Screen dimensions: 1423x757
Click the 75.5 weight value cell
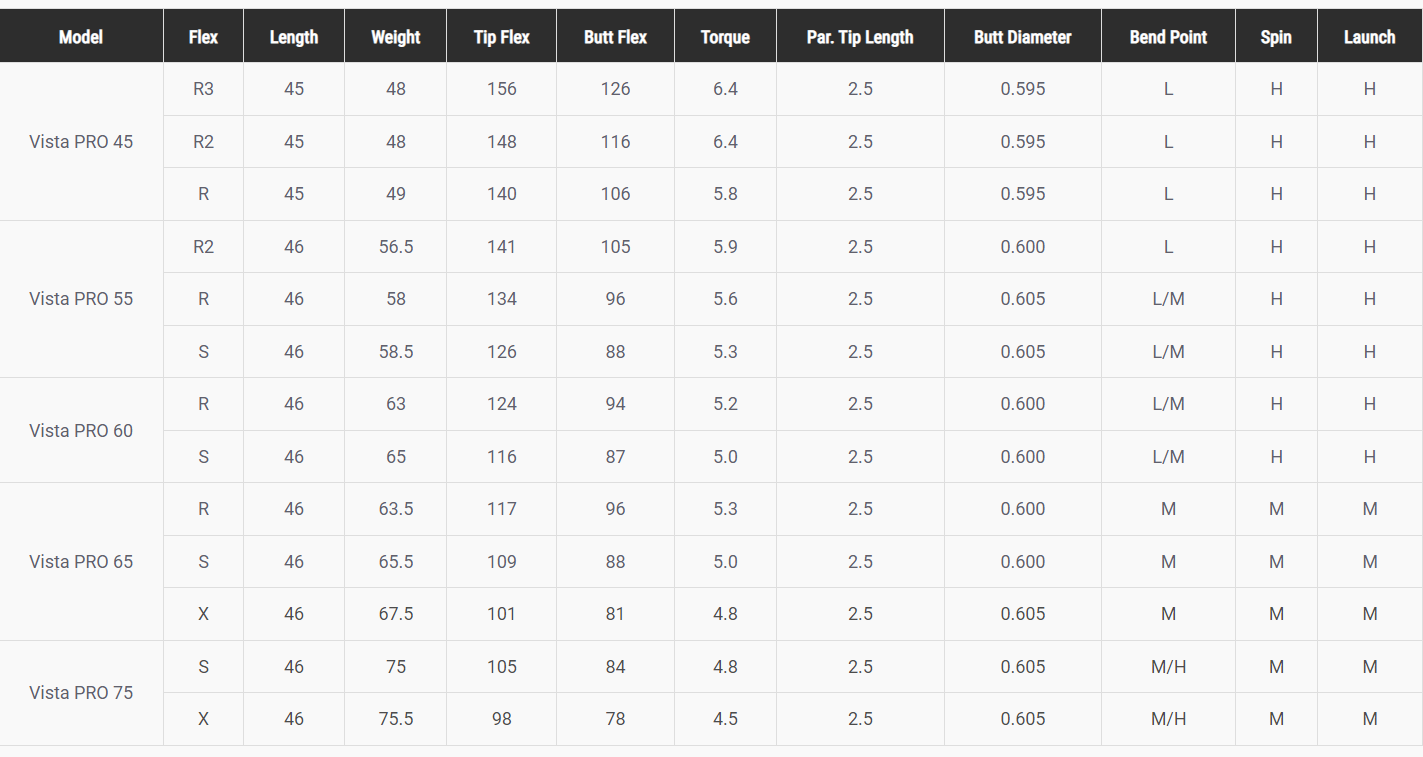395,718
